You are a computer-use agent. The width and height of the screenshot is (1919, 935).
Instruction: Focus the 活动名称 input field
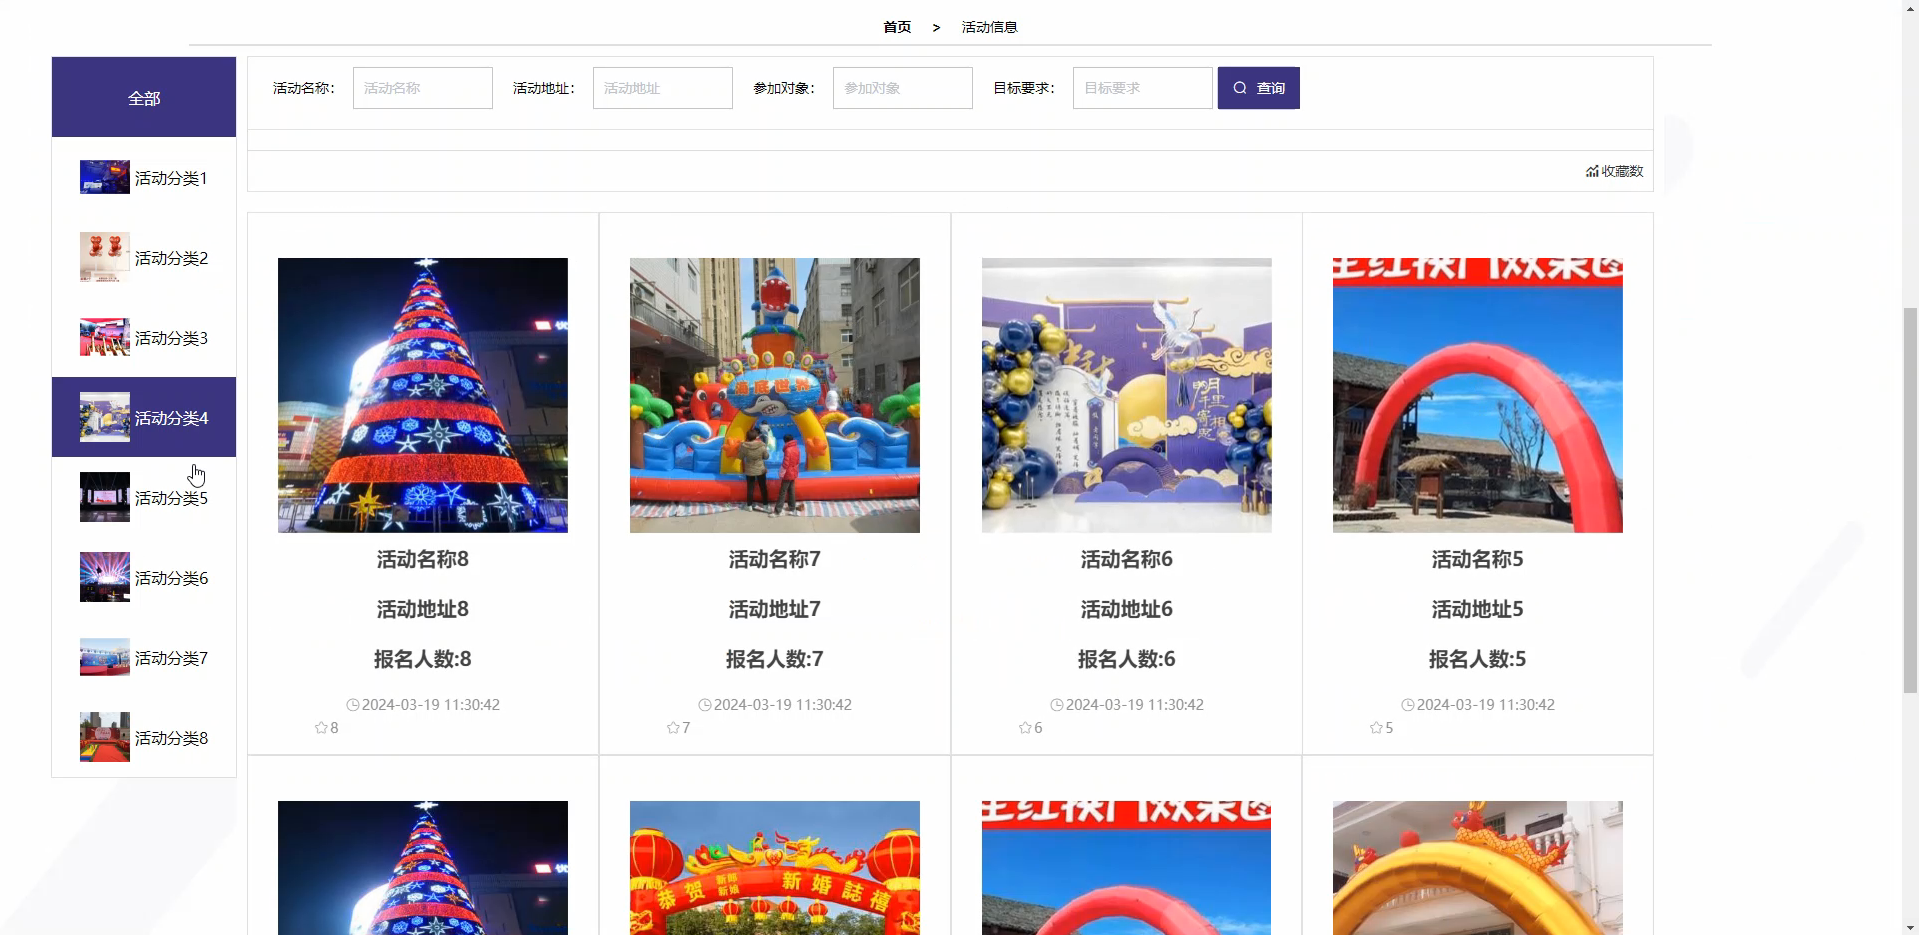[x=422, y=88]
